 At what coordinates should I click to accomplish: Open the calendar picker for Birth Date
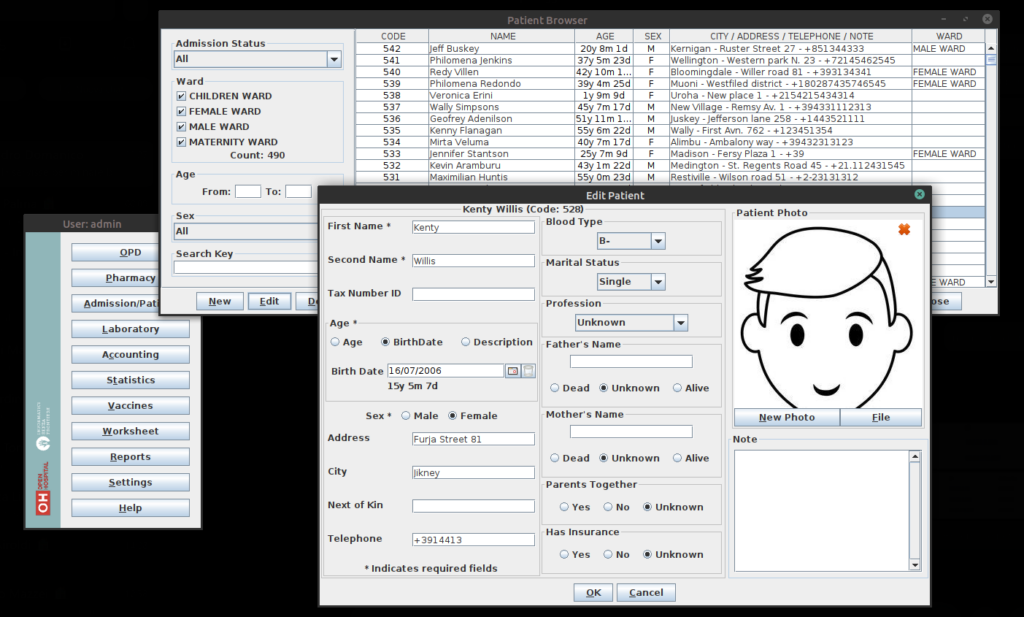[512, 371]
